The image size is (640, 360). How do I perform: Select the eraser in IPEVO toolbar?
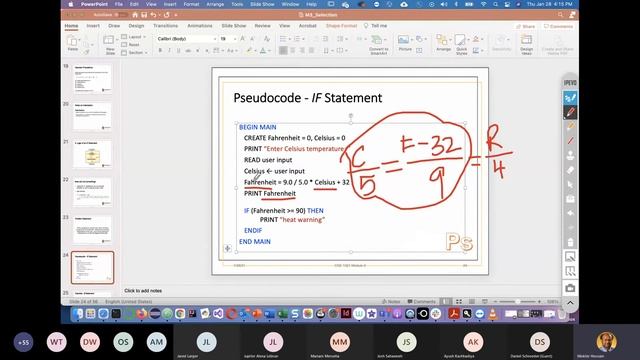click(x=570, y=170)
